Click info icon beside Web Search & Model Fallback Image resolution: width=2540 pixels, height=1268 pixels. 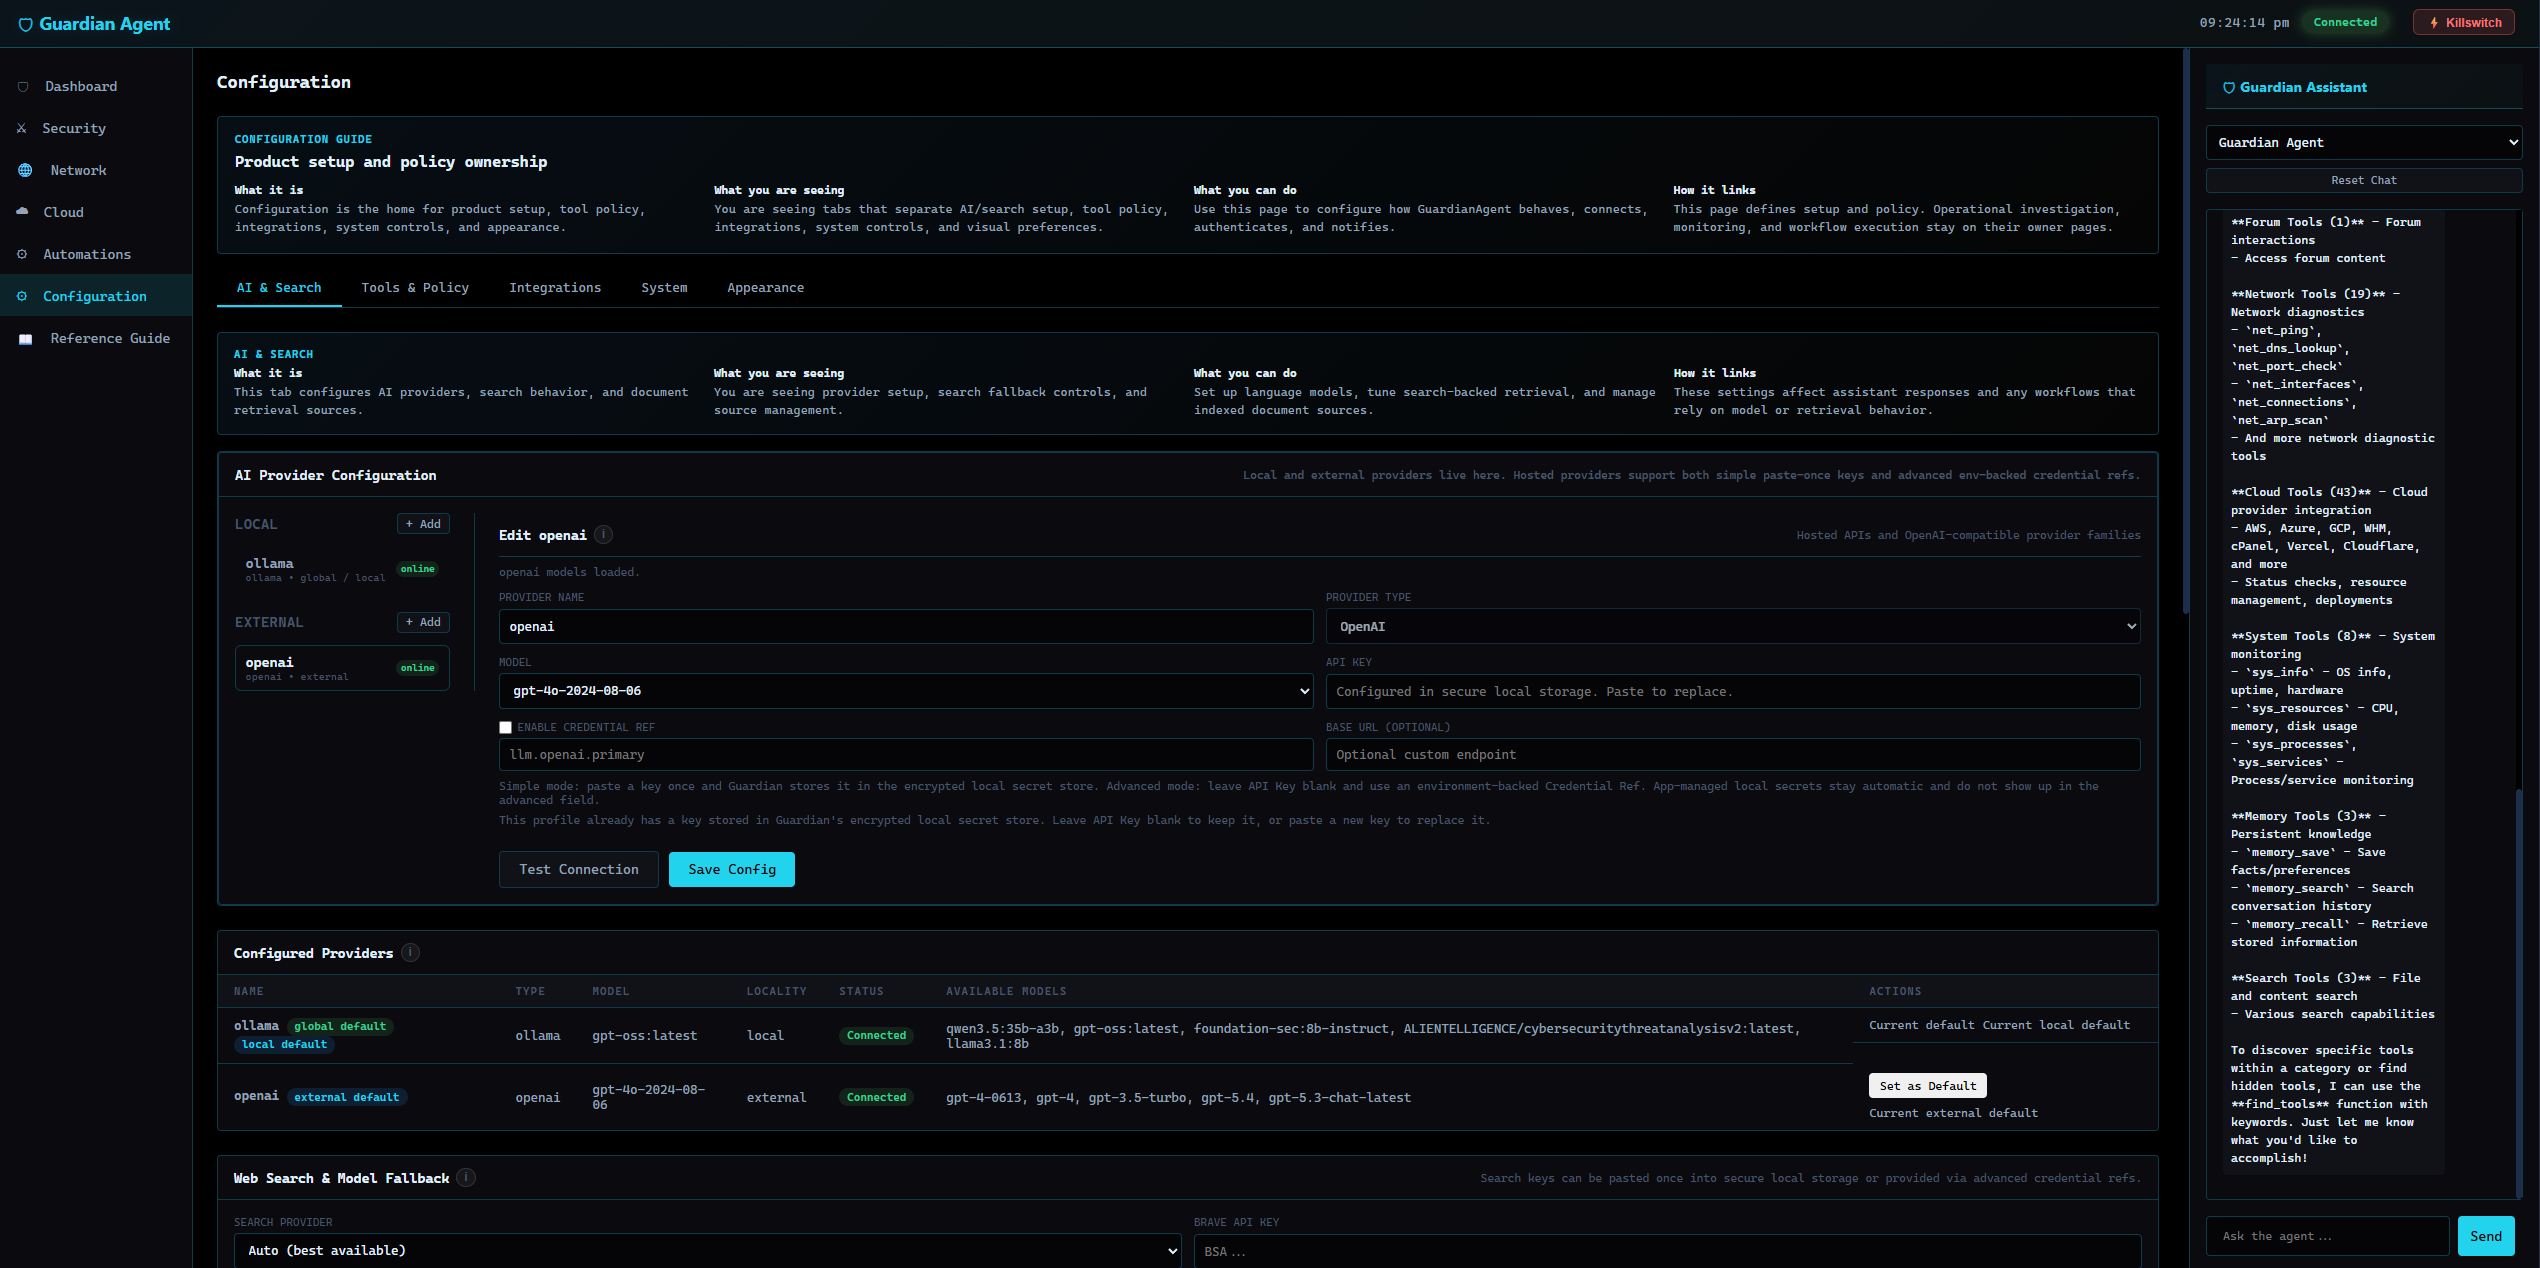[x=466, y=1178]
